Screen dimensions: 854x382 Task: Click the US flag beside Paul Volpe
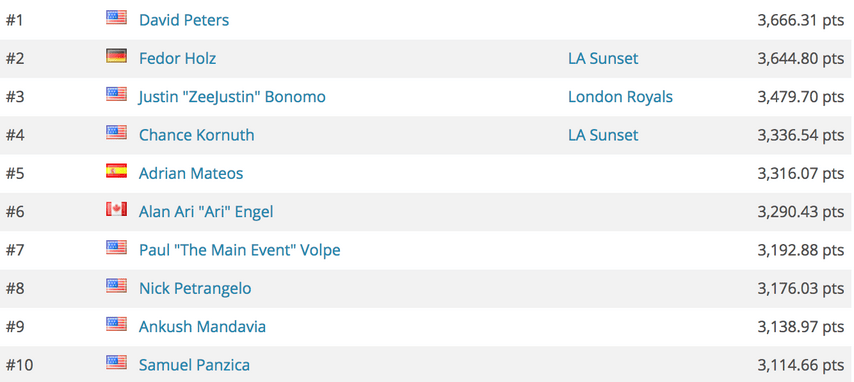click(116, 247)
